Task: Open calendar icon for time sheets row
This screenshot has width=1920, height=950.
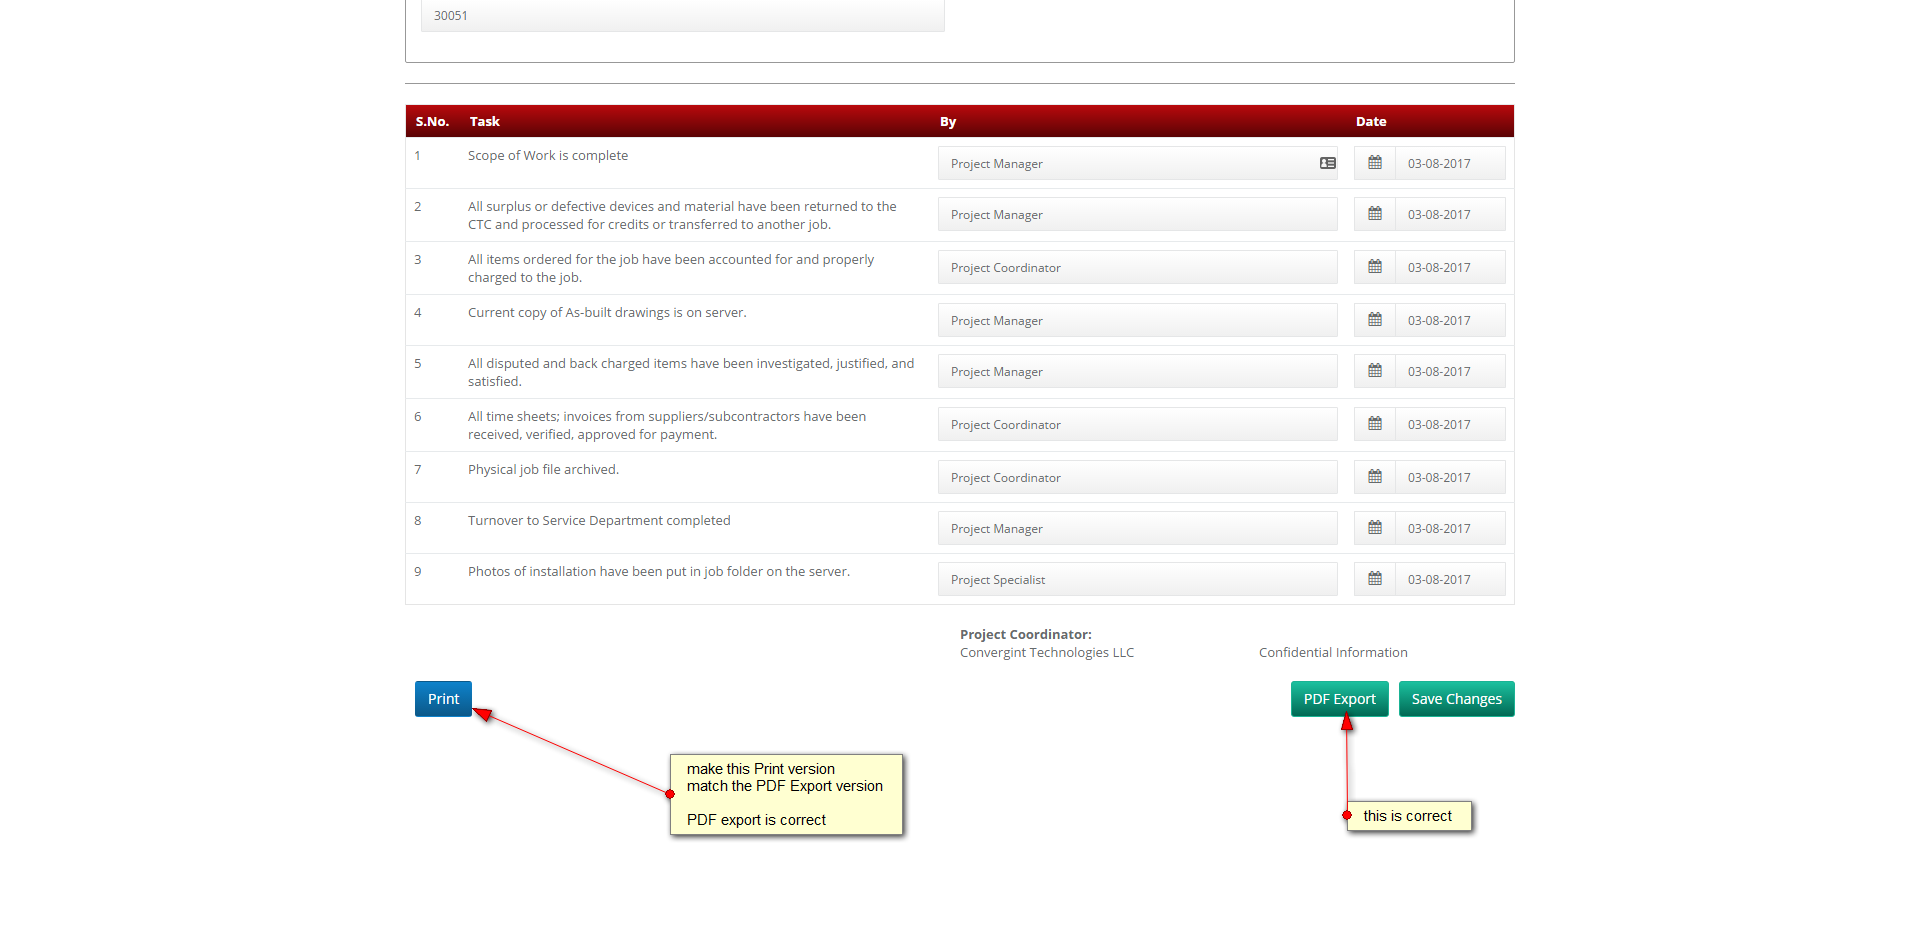Action: coord(1375,424)
